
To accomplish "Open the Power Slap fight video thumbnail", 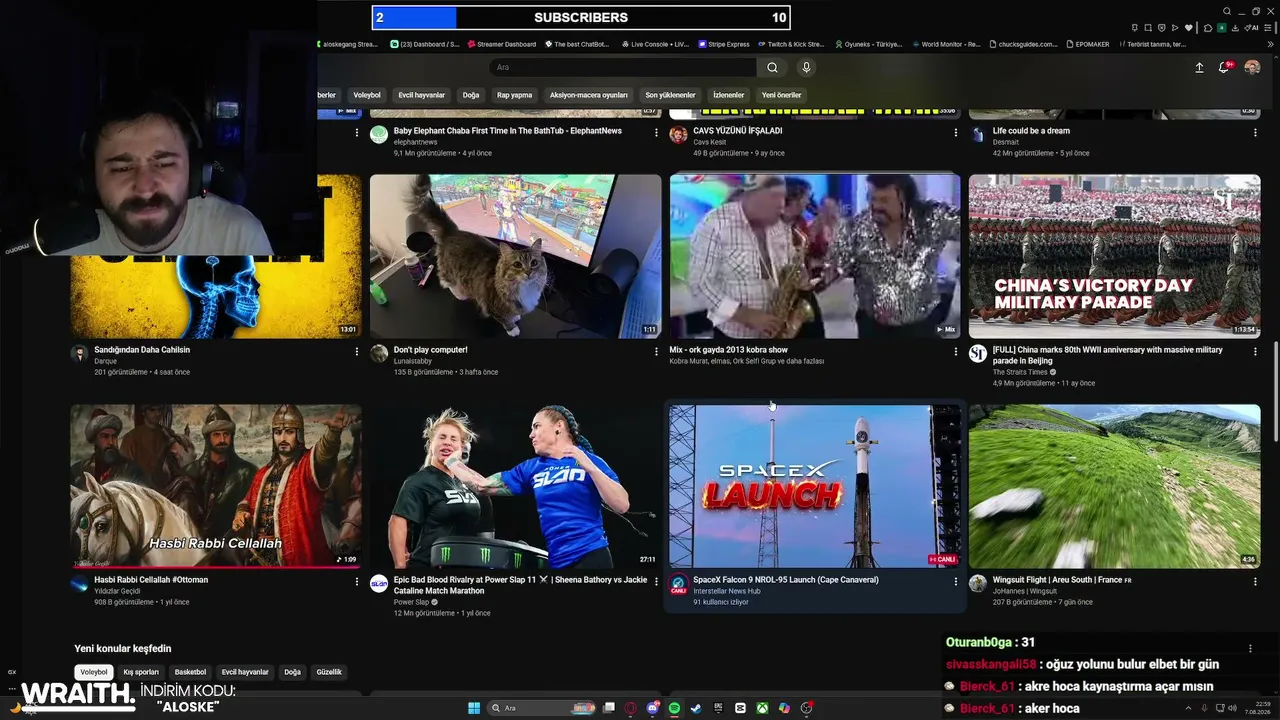I will tap(516, 486).
